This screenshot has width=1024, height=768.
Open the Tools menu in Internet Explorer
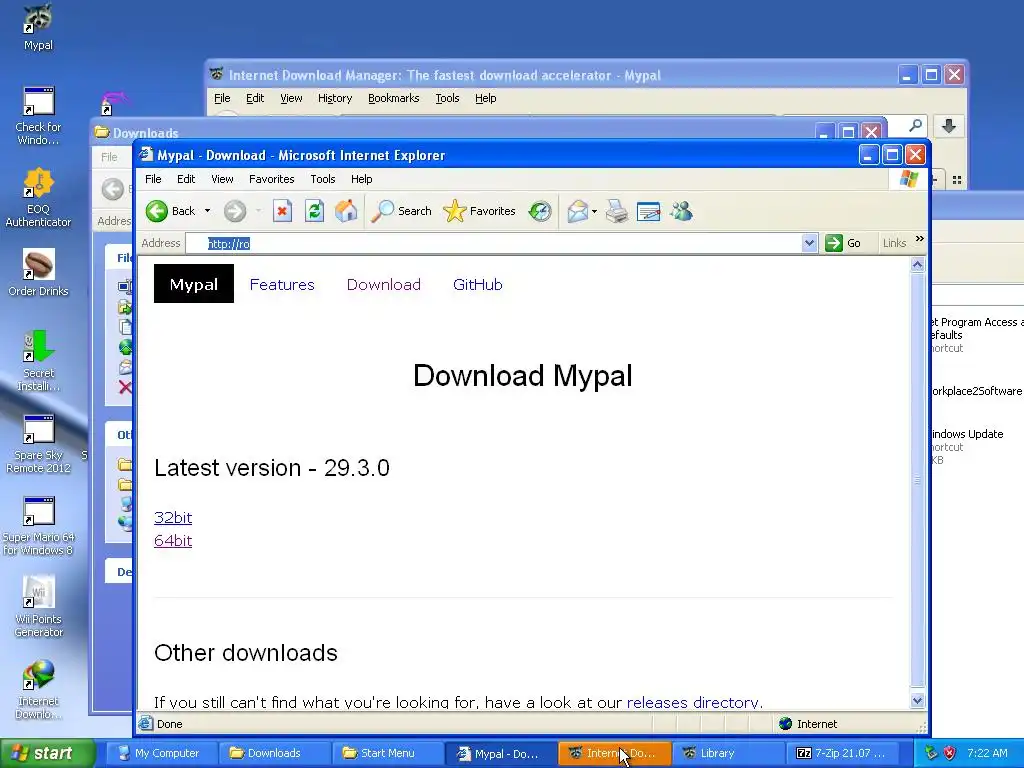coord(323,179)
